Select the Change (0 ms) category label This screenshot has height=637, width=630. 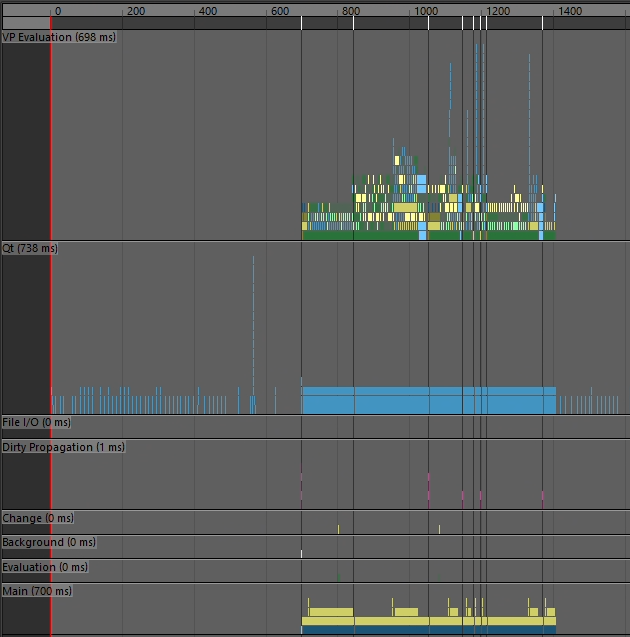pos(38,518)
